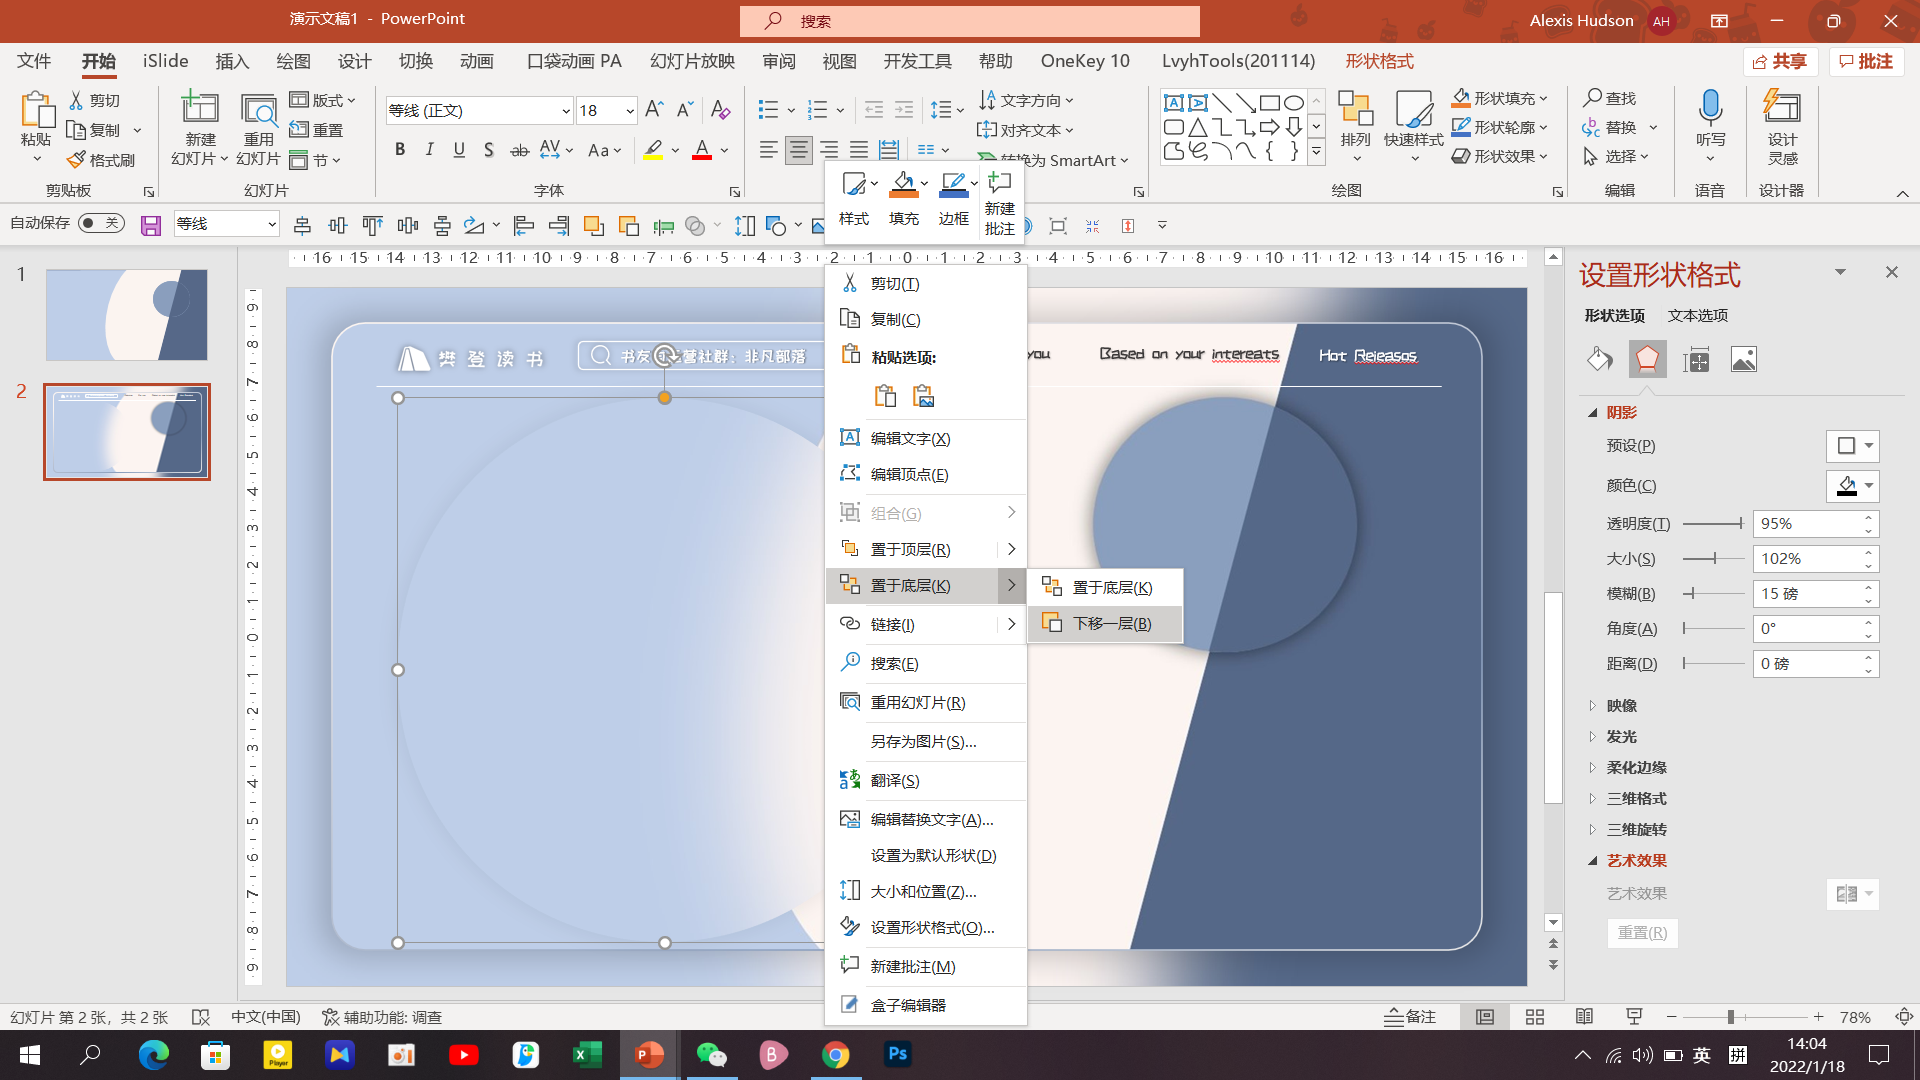This screenshot has width=1920, height=1080.
Task: Click the save icon in quick access bar
Action: (151, 225)
